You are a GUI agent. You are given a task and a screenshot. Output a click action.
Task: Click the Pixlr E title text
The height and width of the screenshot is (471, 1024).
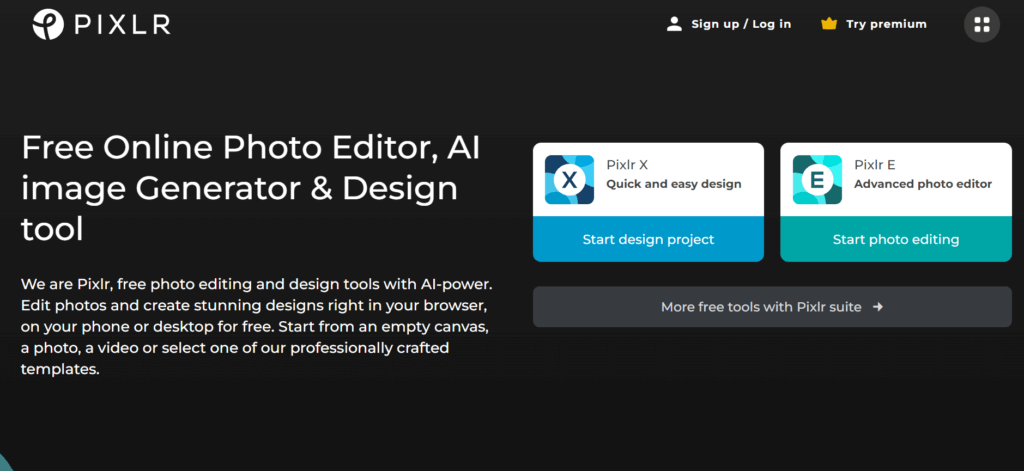click(x=875, y=165)
